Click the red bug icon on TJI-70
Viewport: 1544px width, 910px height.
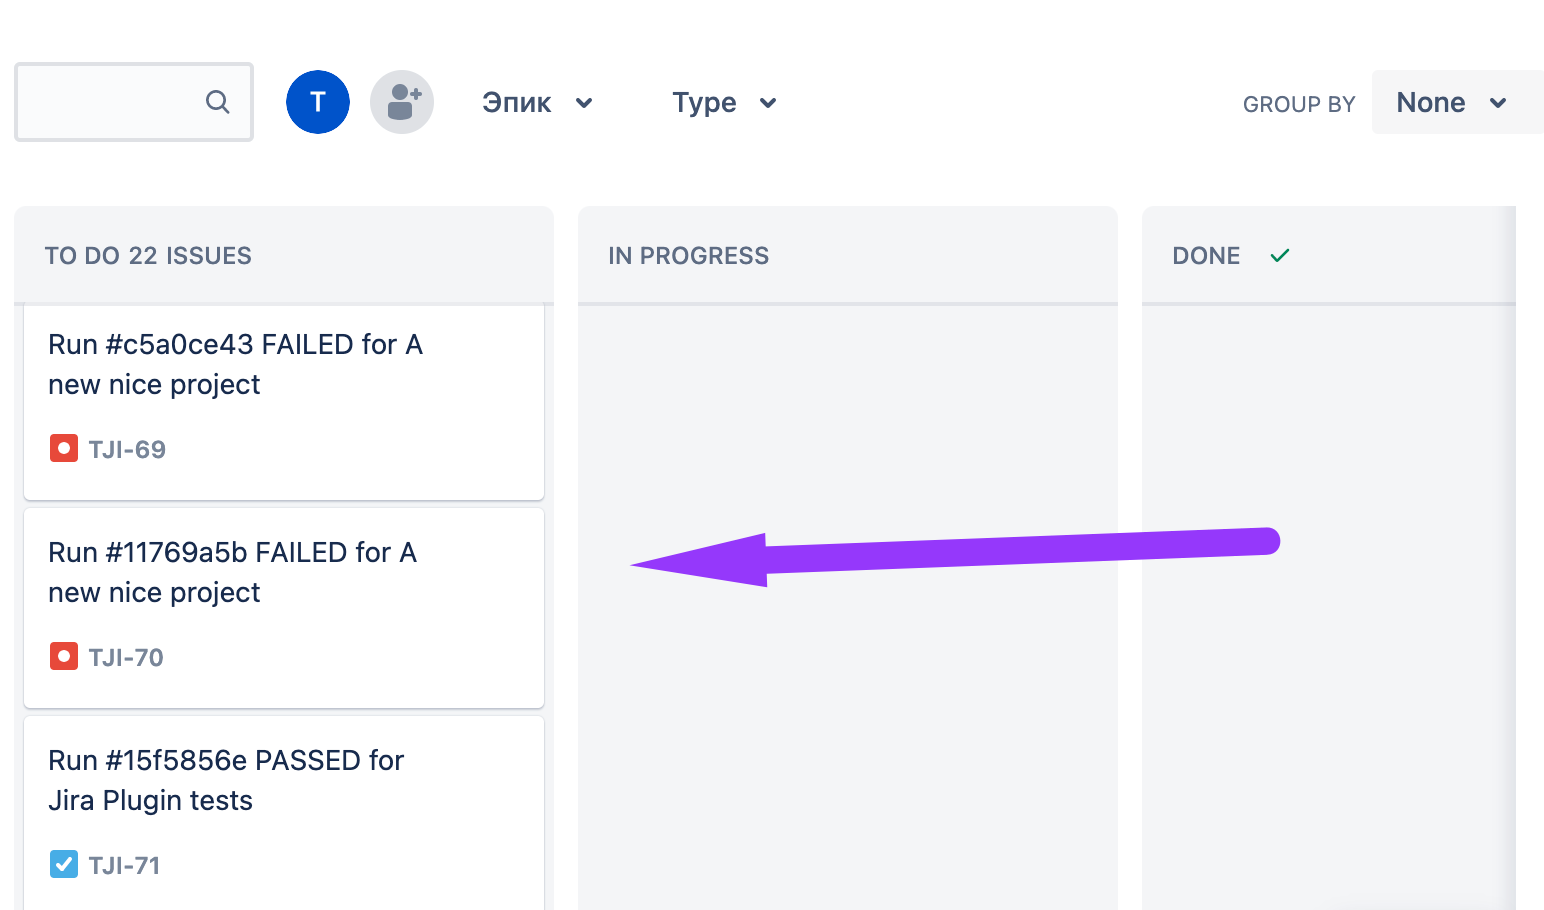pyautogui.click(x=64, y=656)
